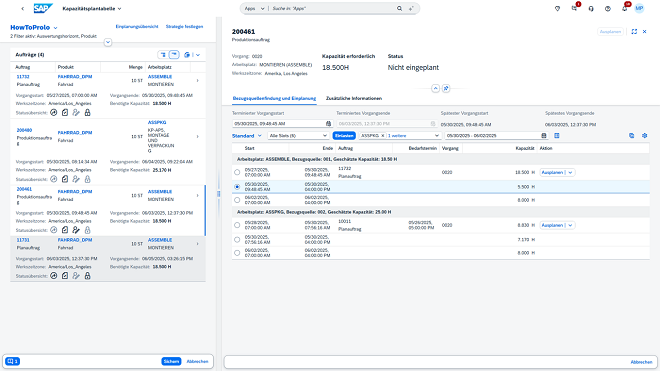Open order 11732 link in list
Image resolution: width=660 pixels, height=371 pixels.
click(23, 77)
